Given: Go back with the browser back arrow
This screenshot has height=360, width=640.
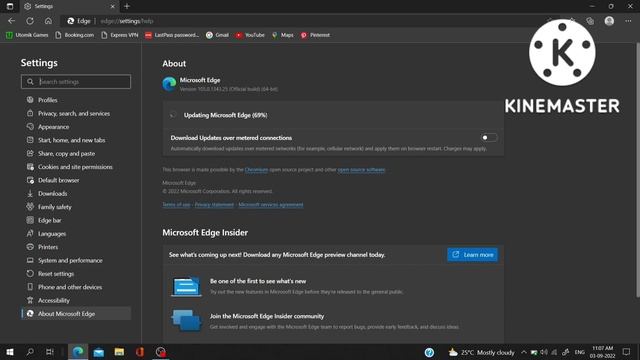Looking at the screenshot, I should [x=11, y=21].
